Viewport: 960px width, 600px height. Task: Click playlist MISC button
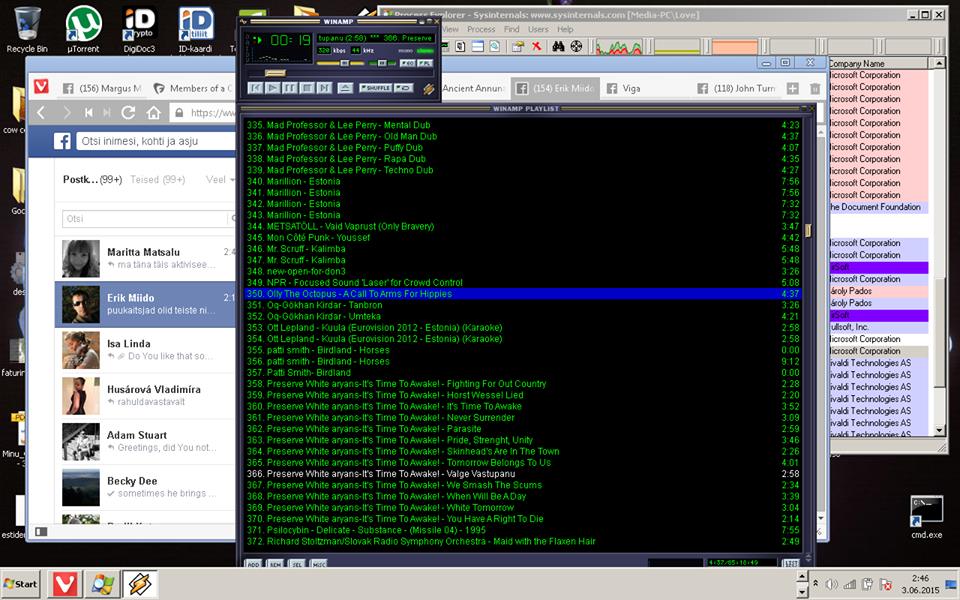318,563
